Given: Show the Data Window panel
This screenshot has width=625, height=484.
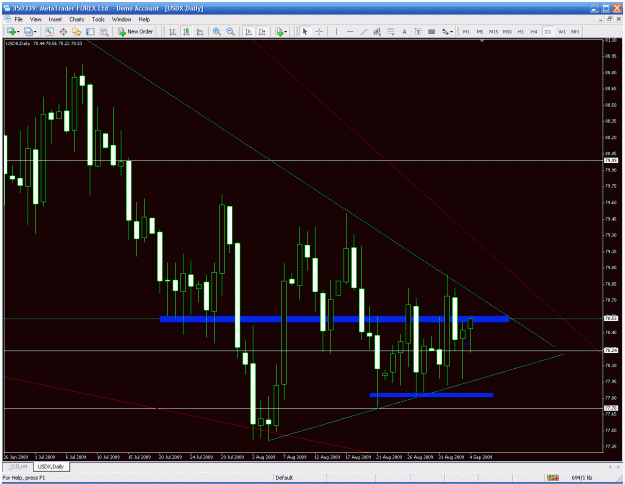Looking at the screenshot, I should pos(63,31).
